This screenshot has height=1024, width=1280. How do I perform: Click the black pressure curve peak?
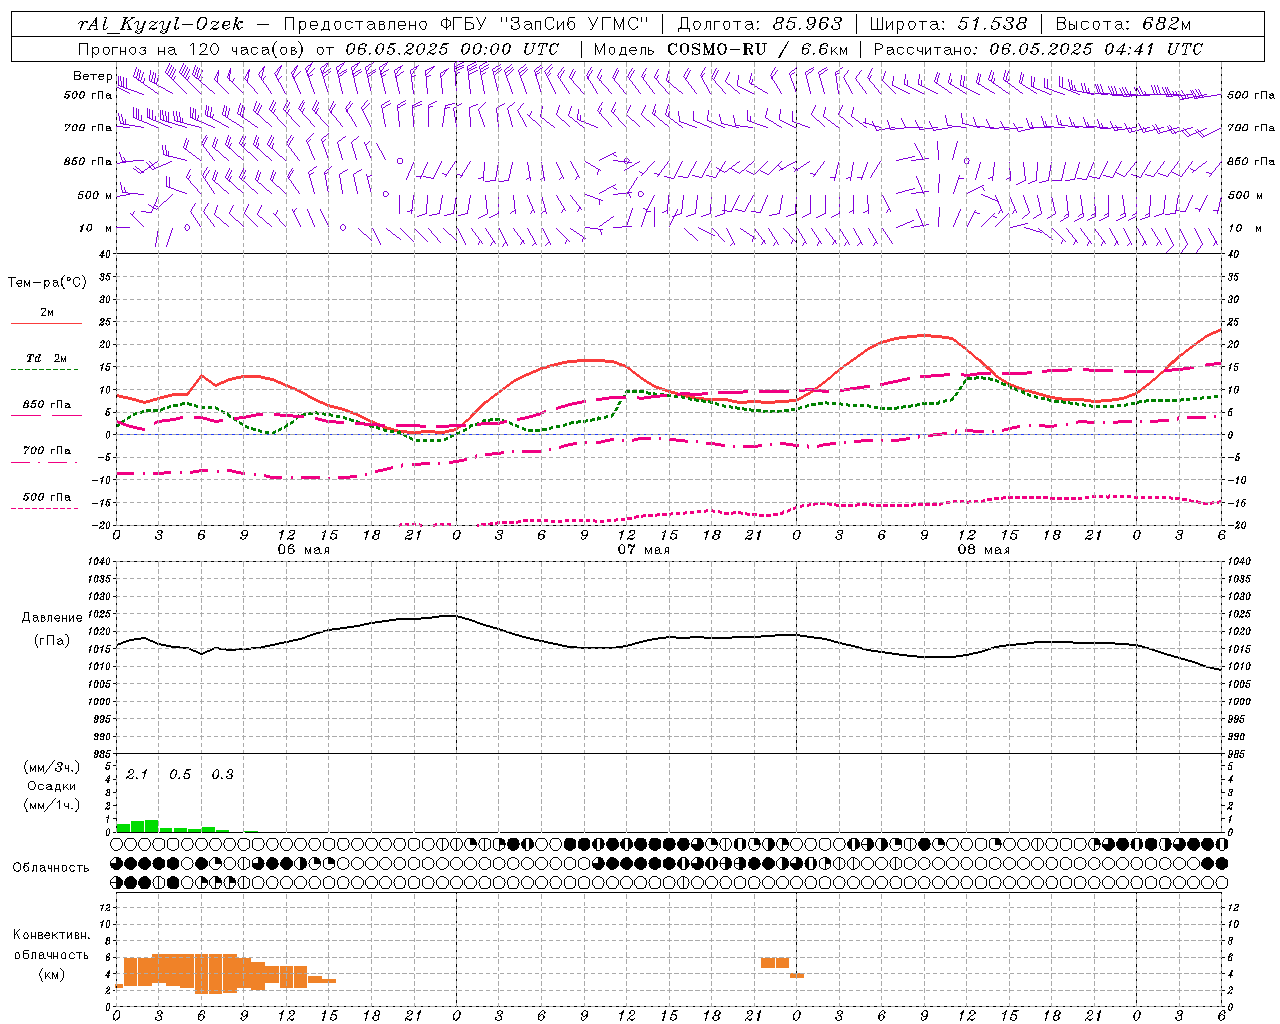pyautogui.click(x=452, y=616)
